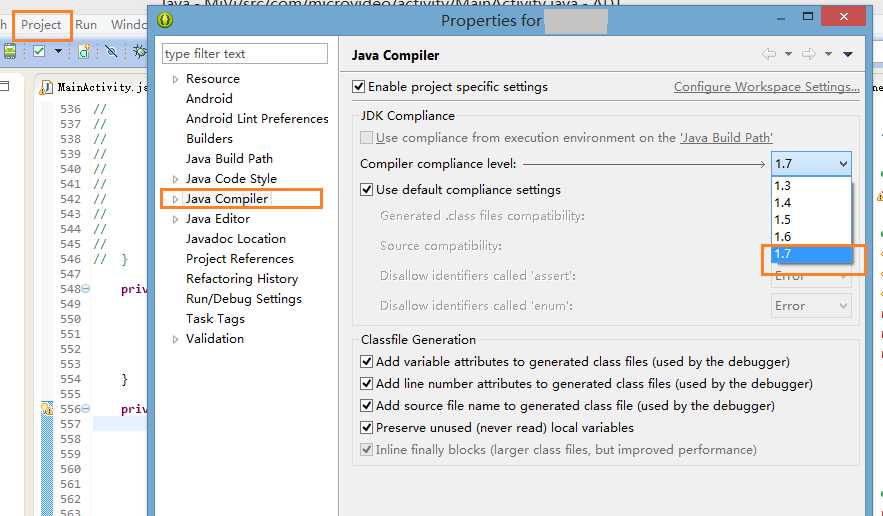Viewport: 883px width, 516px height.
Task: Select Java Build Path in the tree
Action: pyautogui.click(x=229, y=159)
